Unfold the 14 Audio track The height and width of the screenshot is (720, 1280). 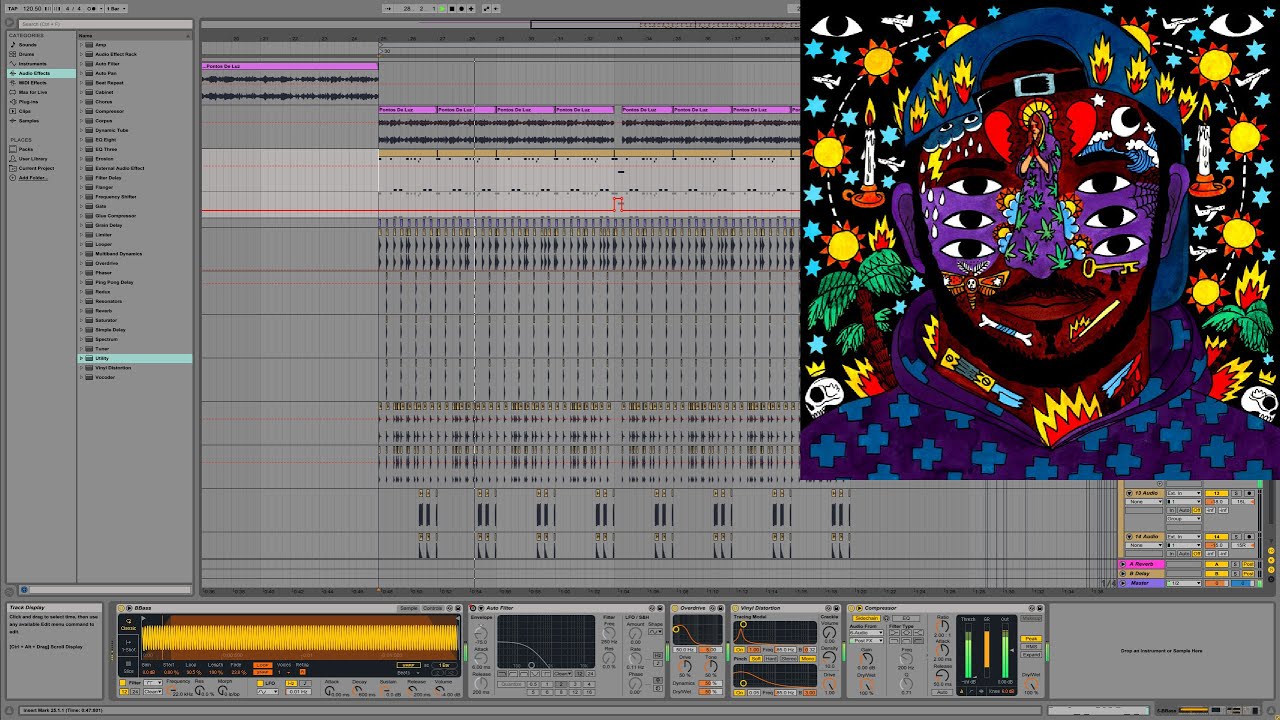coord(1129,537)
